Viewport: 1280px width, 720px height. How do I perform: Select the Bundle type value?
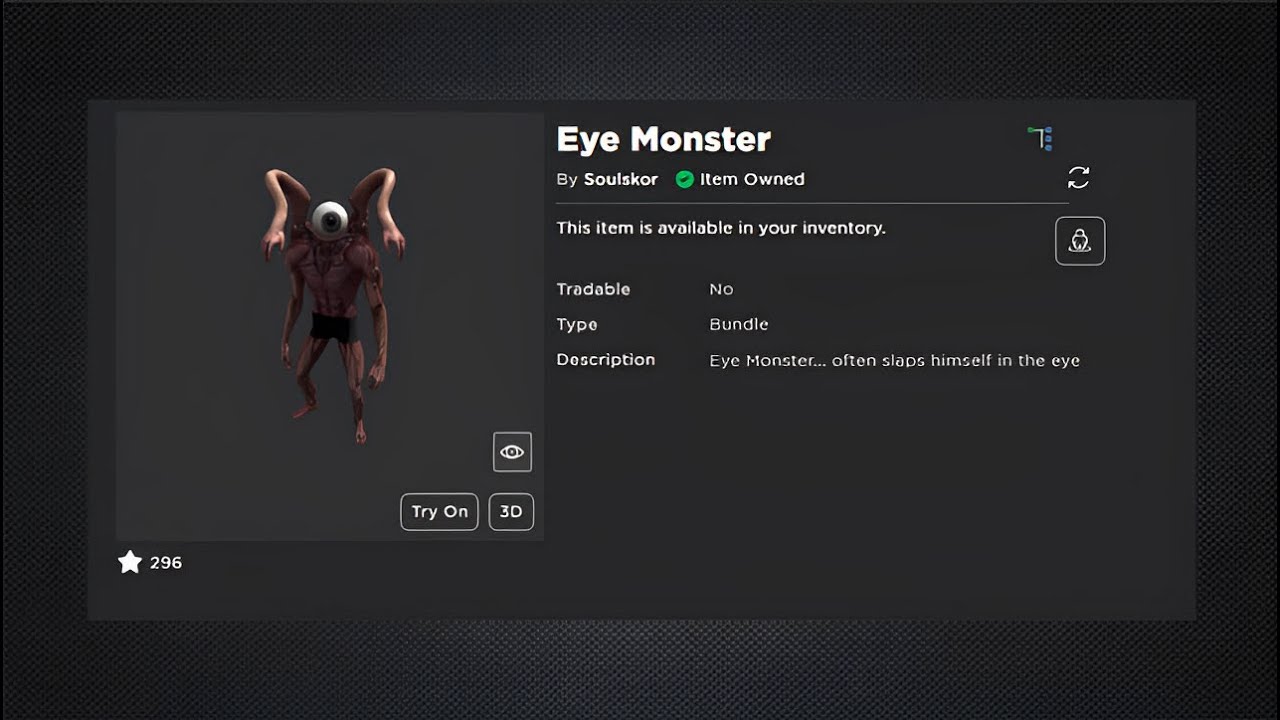pyautogui.click(x=739, y=324)
